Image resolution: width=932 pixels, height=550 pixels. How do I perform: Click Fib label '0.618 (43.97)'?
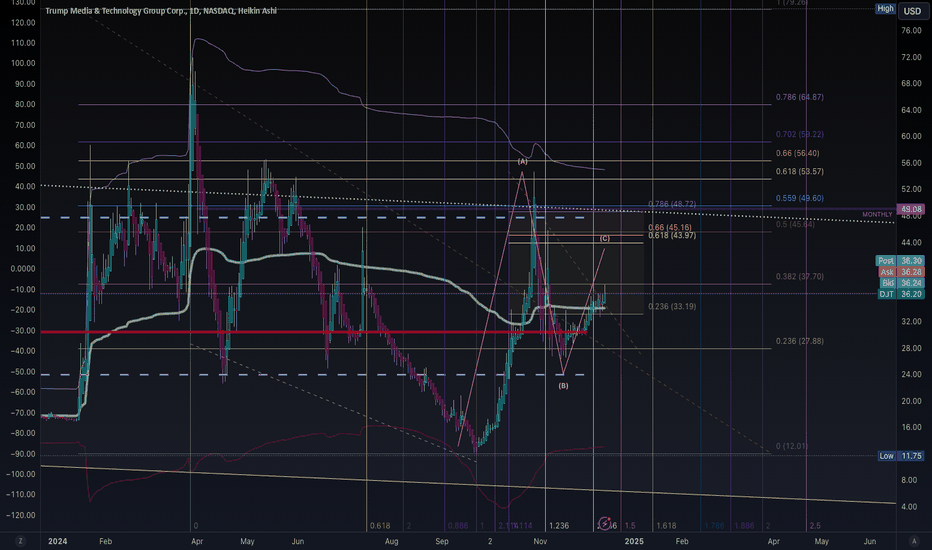click(x=672, y=235)
